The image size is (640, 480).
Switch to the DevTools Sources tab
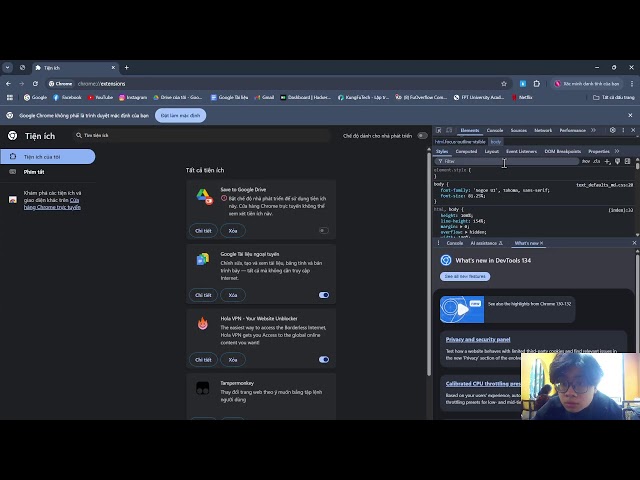point(519,131)
